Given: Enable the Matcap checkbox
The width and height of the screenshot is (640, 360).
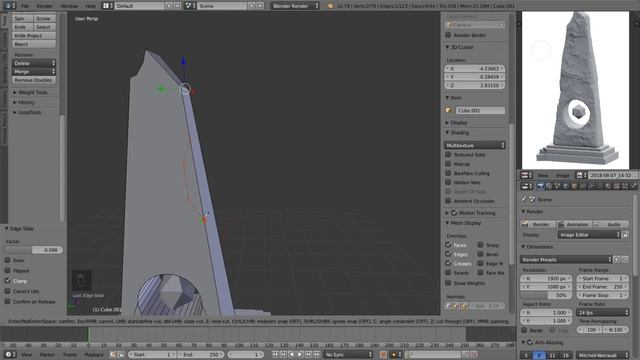Looking at the screenshot, I should [x=448, y=164].
